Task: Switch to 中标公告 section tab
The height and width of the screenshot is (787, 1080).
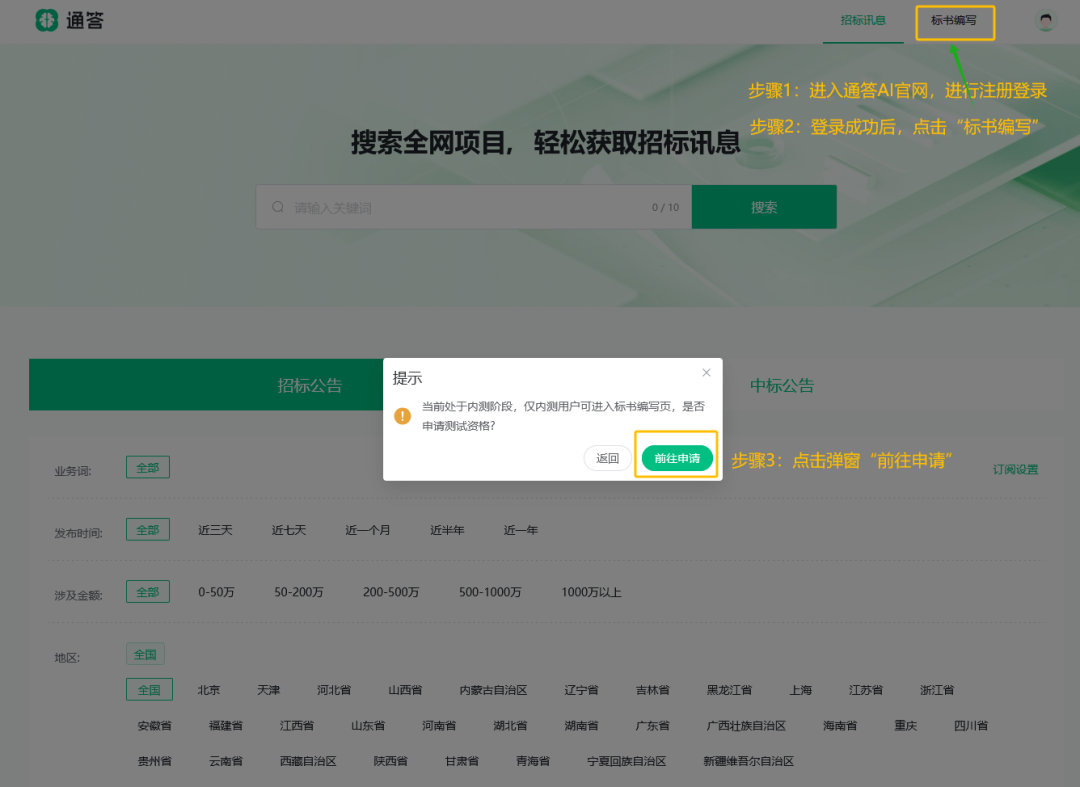Action: coord(782,385)
